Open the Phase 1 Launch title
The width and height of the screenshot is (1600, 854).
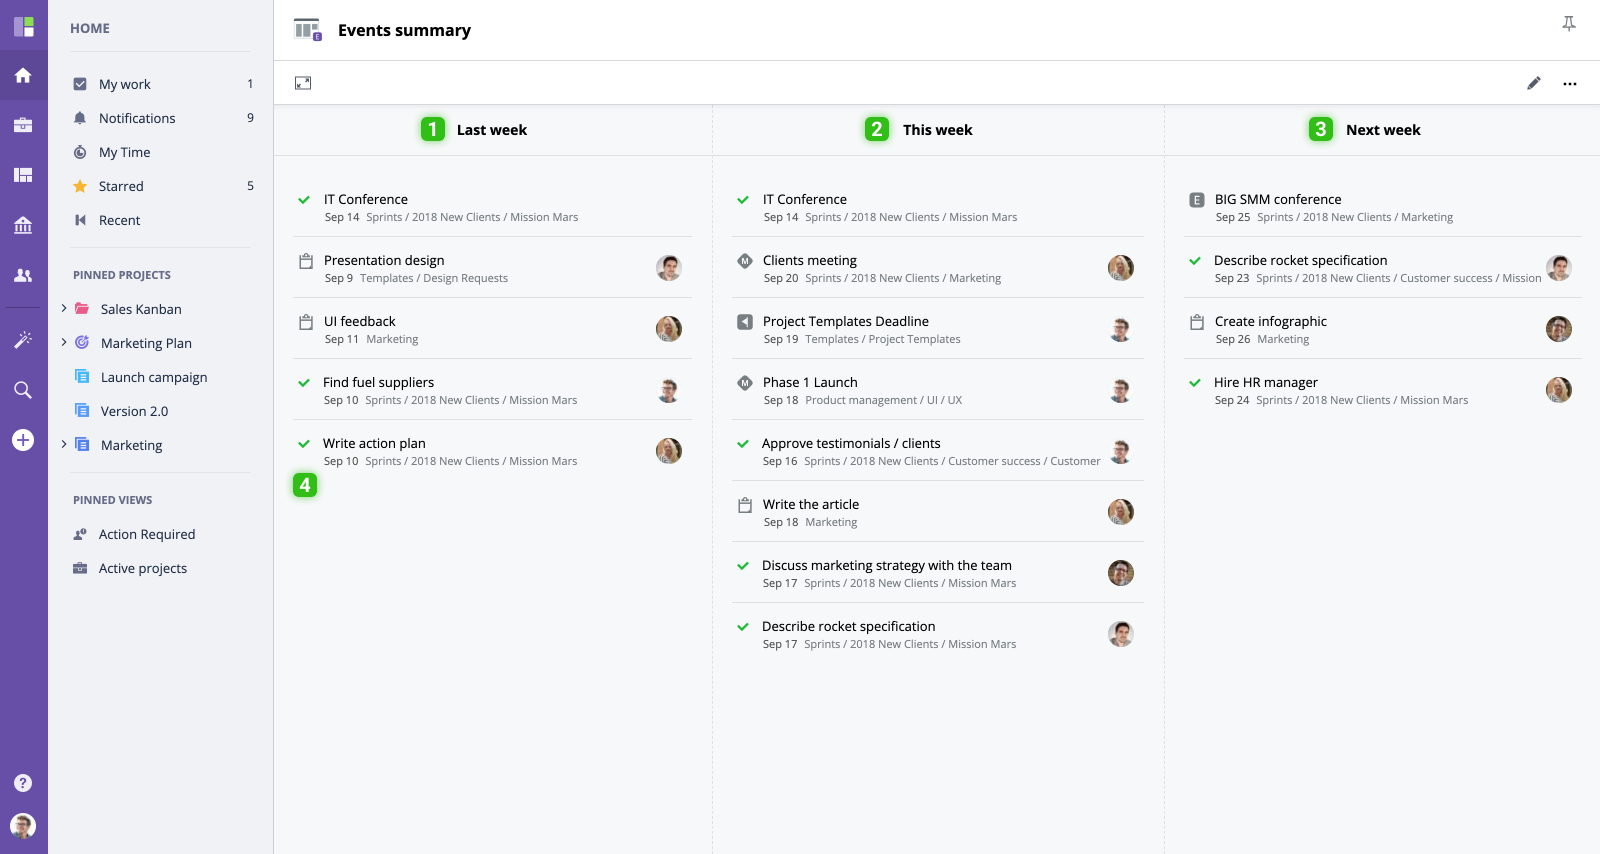[810, 382]
